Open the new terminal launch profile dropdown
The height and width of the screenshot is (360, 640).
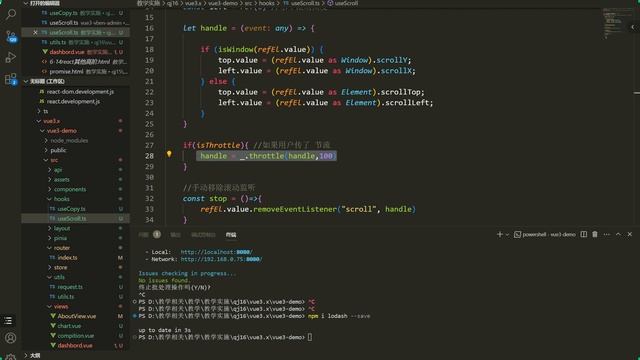pos(507,235)
